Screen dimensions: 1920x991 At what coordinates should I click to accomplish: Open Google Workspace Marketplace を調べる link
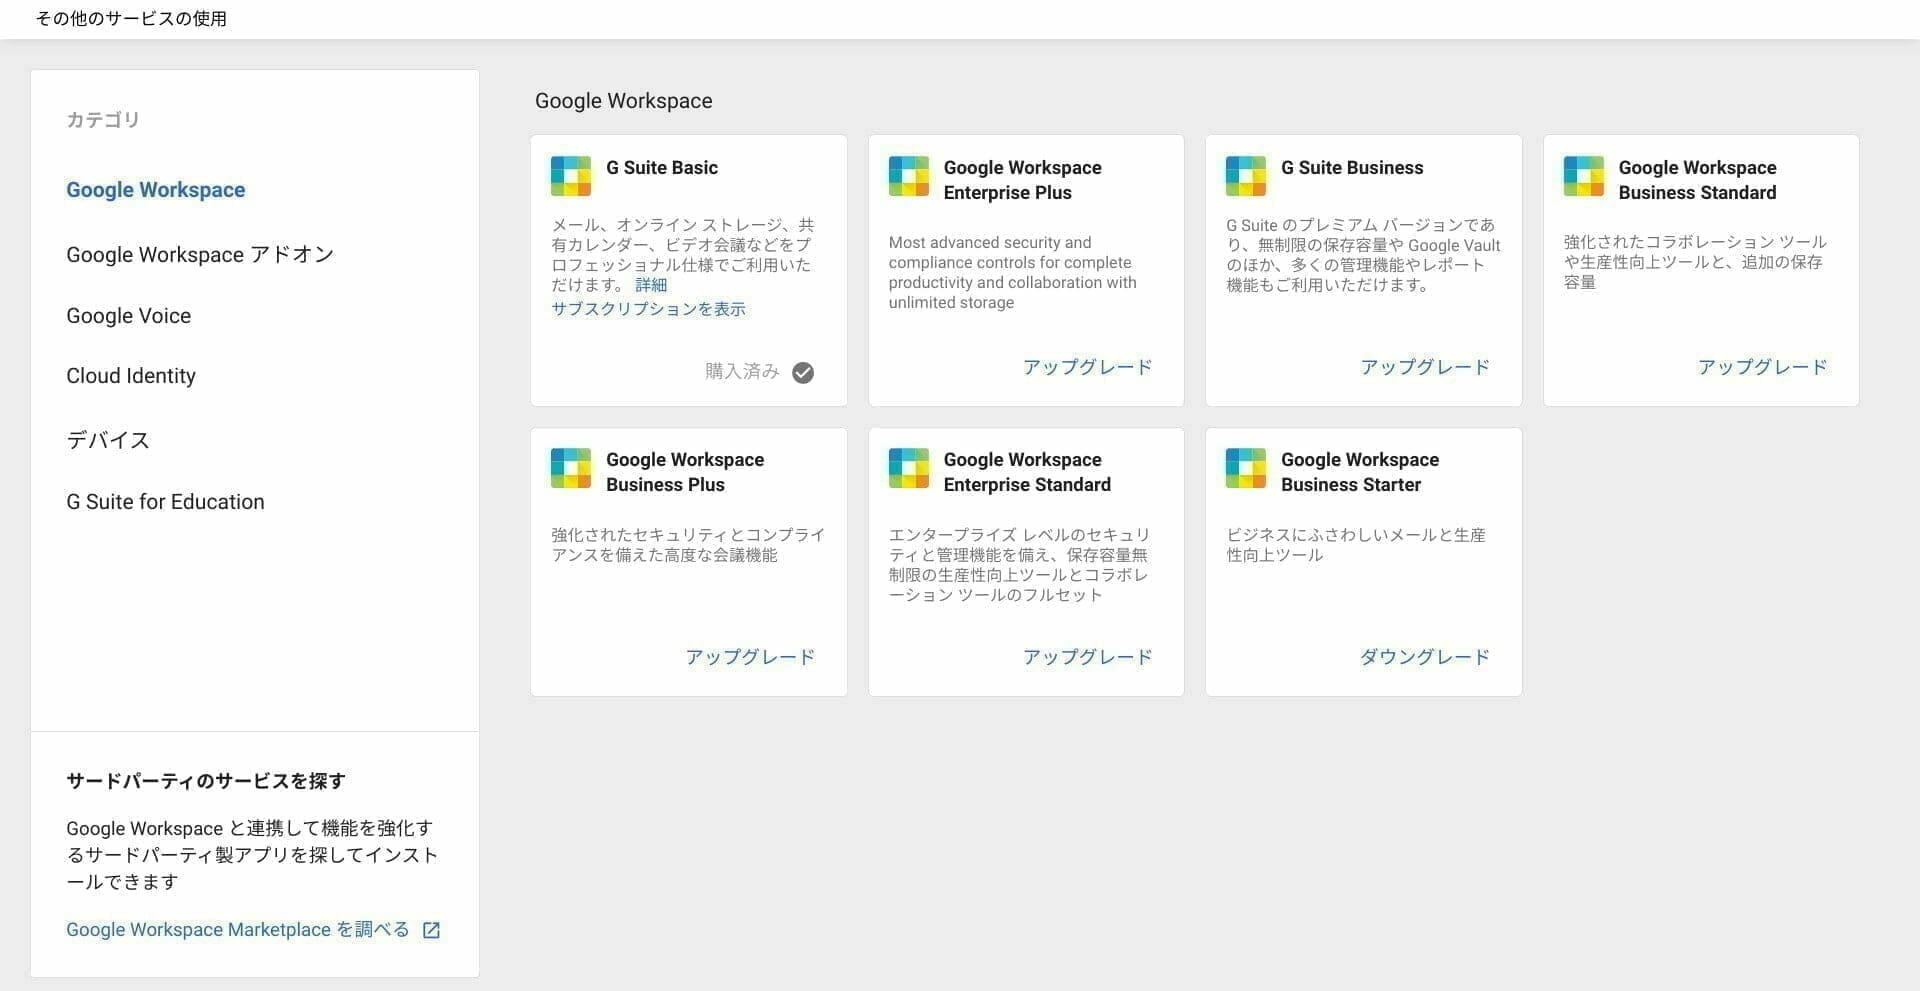(x=238, y=930)
